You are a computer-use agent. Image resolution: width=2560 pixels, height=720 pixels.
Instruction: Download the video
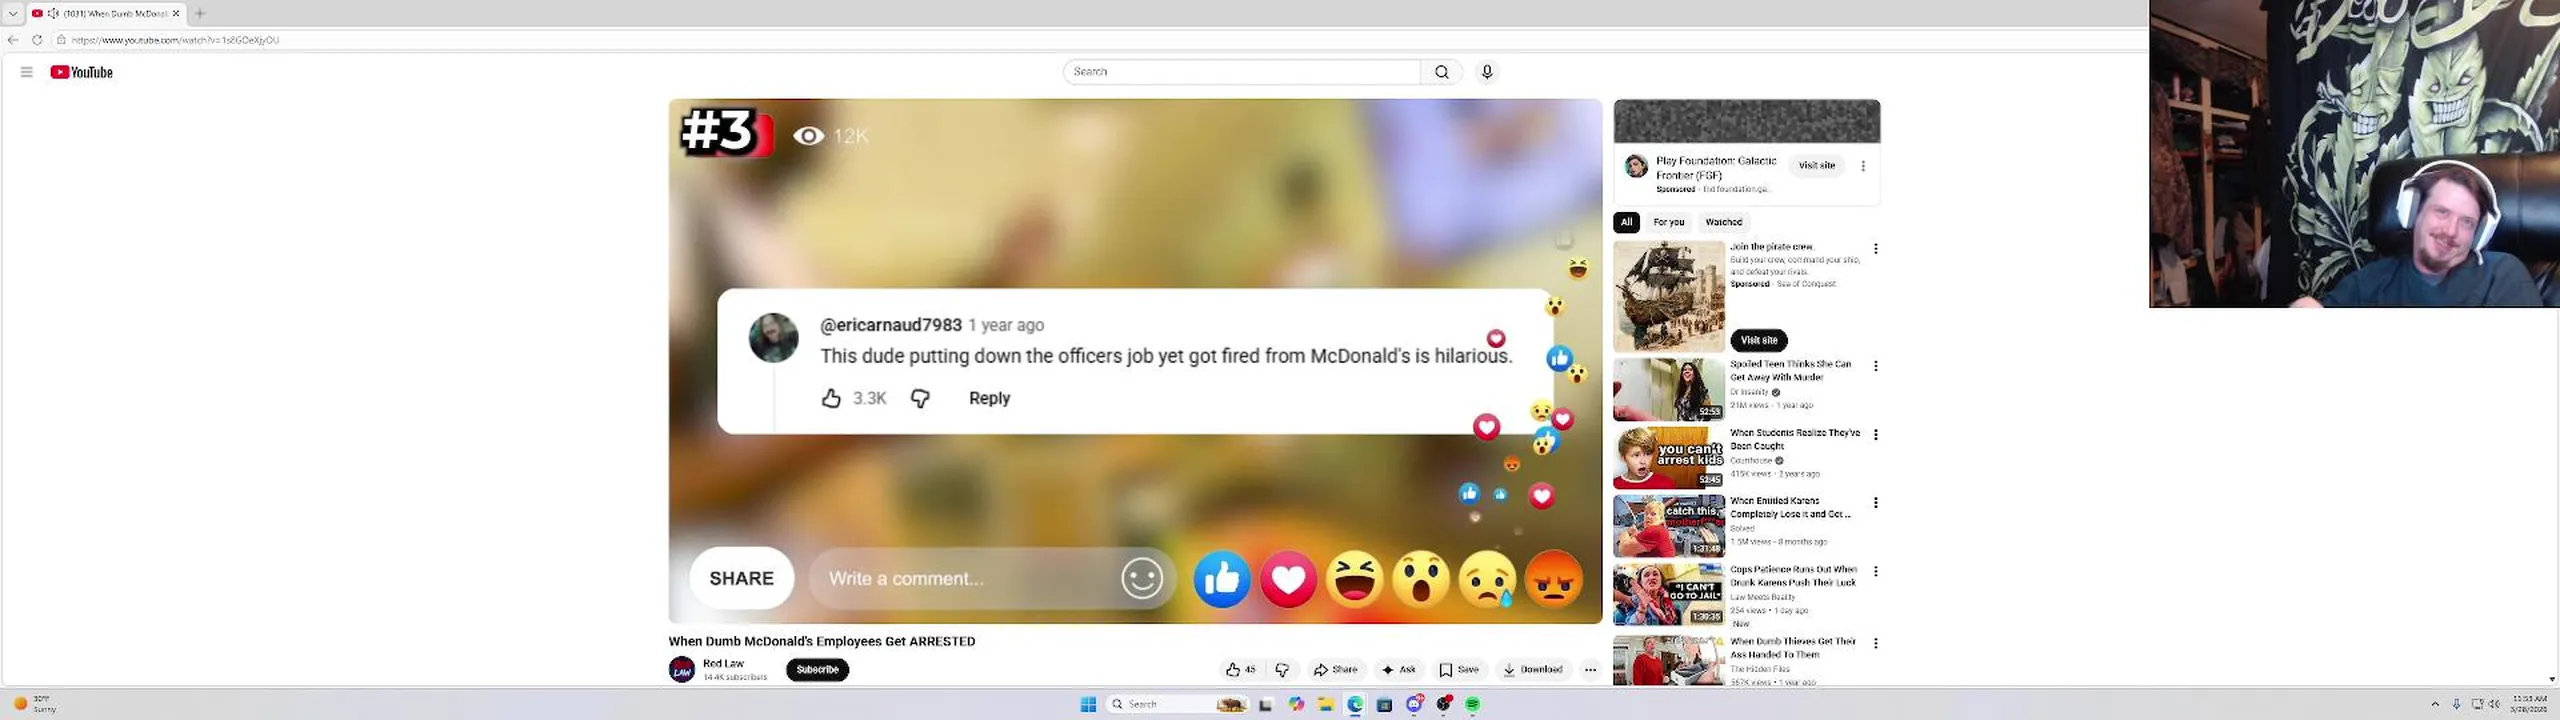[x=1532, y=670]
